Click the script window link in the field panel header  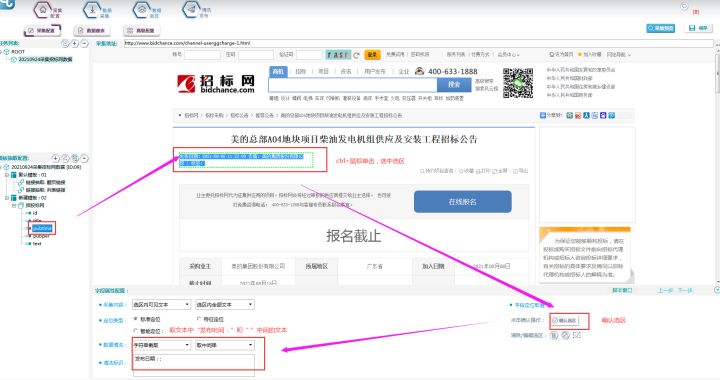coord(623,291)
